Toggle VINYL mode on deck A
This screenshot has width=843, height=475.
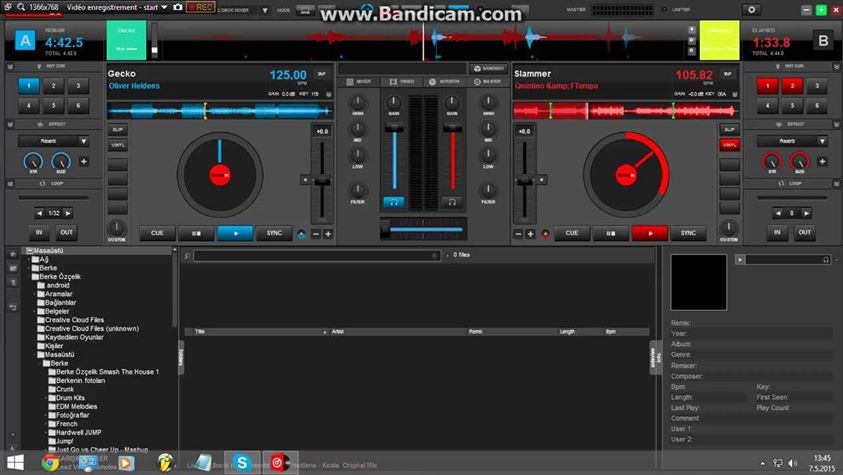click(118, 145)
